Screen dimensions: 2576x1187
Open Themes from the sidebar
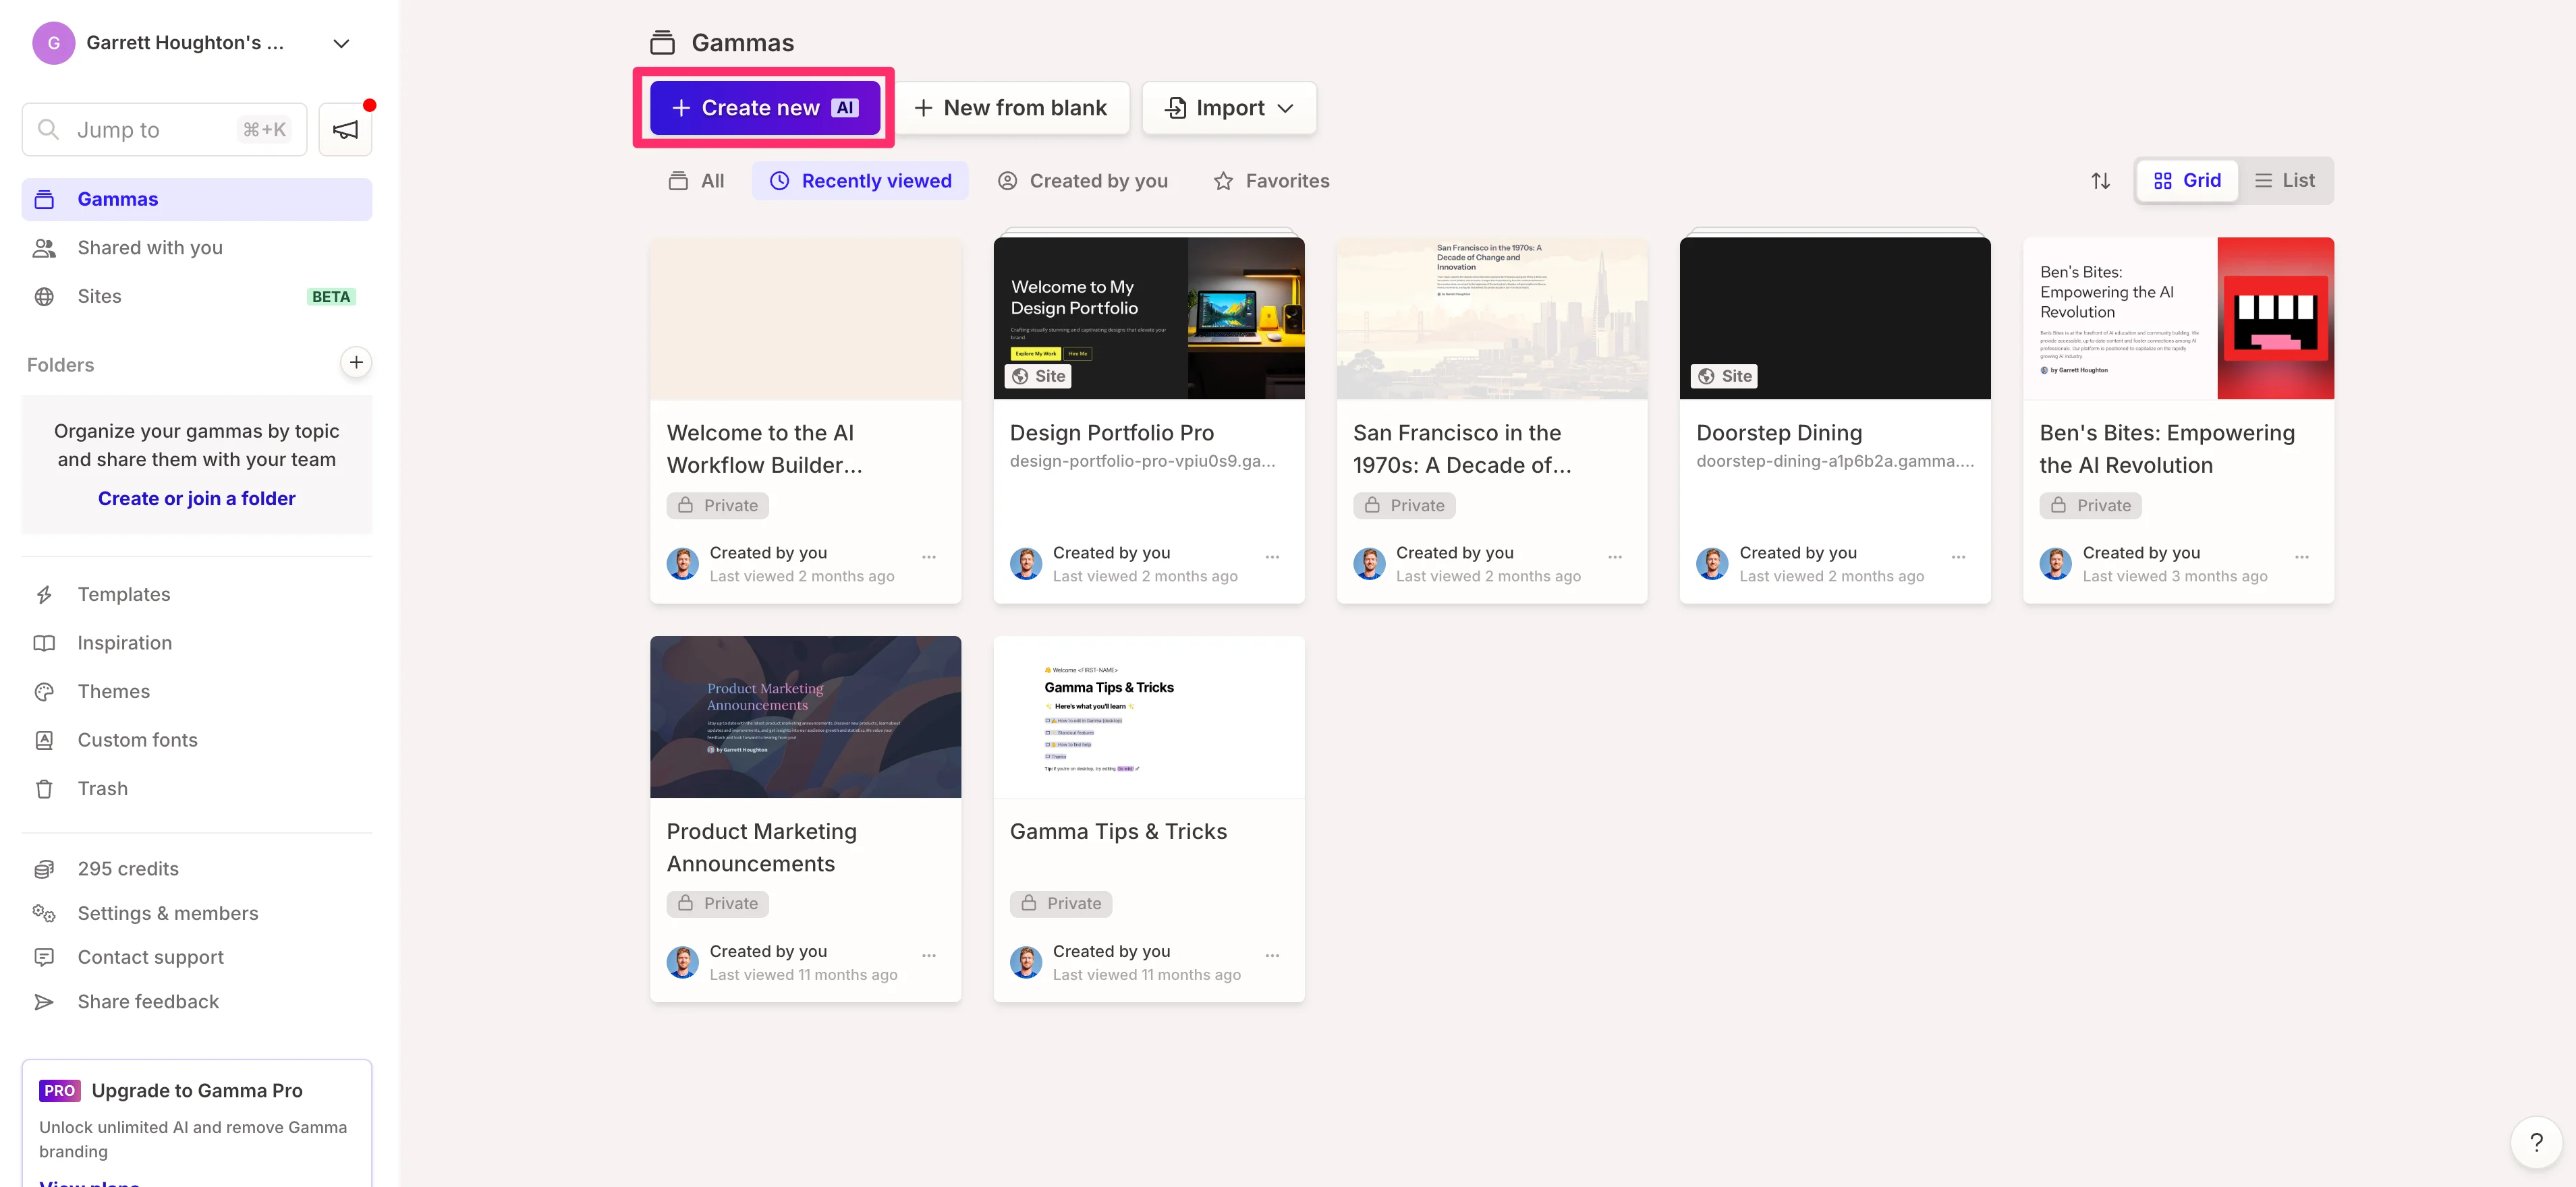pyautogui.click(x=113, y=692)
